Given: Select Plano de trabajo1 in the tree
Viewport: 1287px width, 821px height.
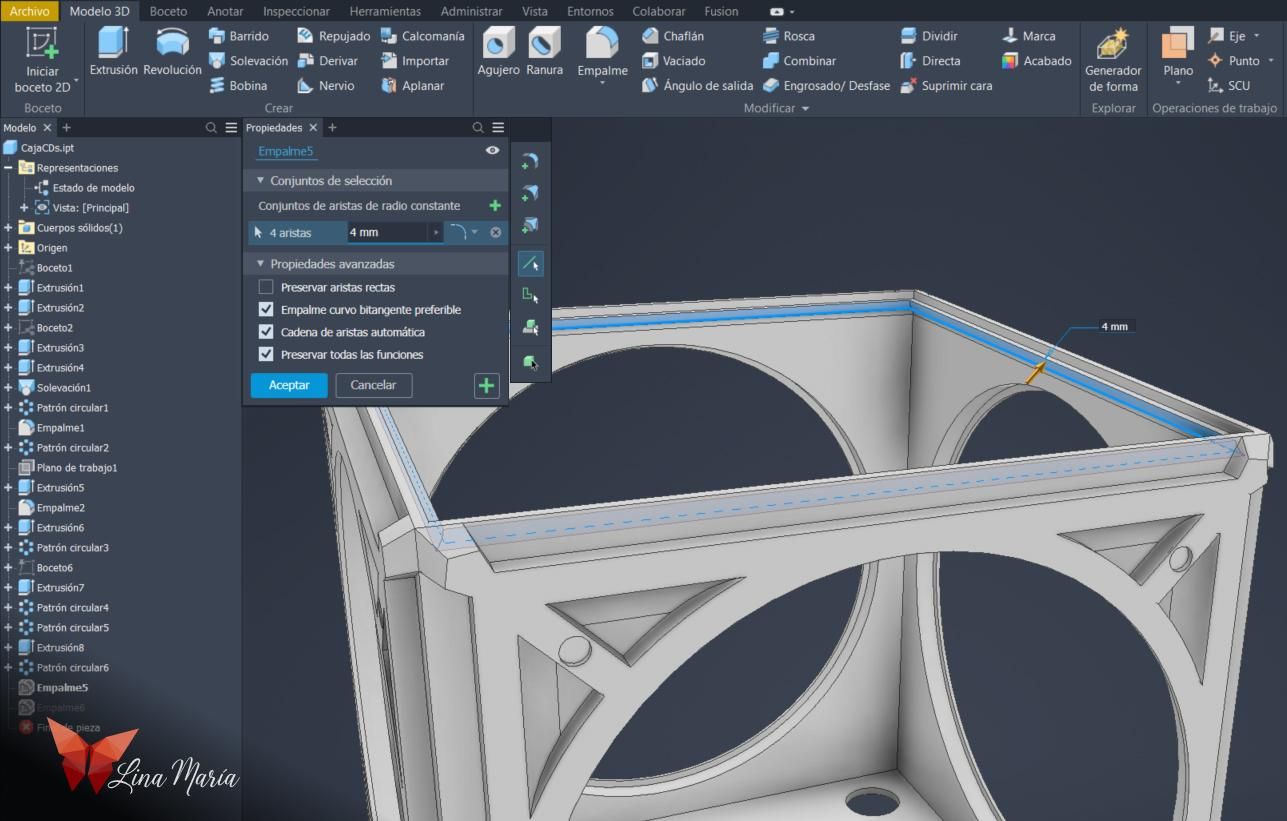Looking at the screenshot, I should coord(77,468).
